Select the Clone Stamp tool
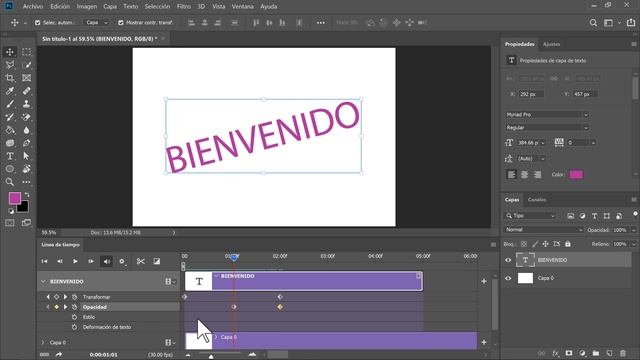 pyautogui.click(x=27, y=104)
